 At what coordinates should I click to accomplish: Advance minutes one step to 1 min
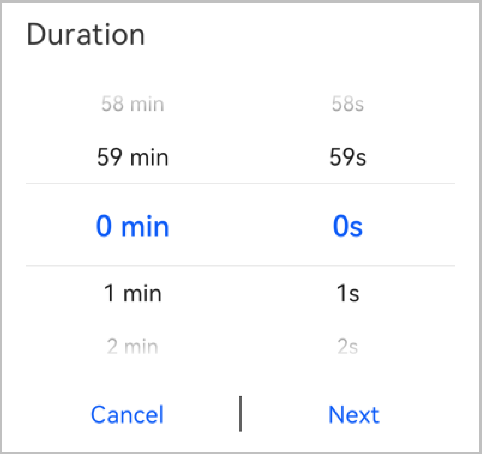[x=132, y=293]
